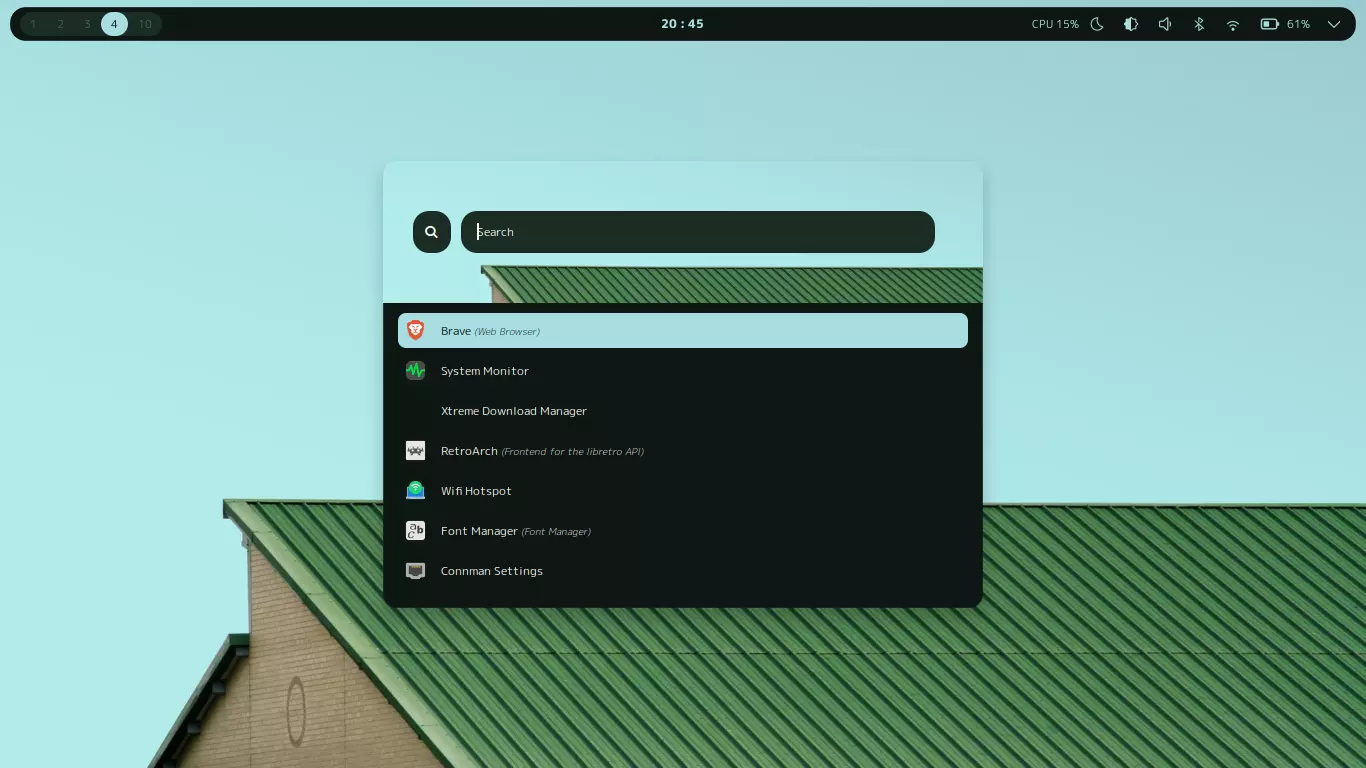This screenshot has height=768, width=1366.
Task: Open the Wi-Fi network icon
Action: [x=1233, y=24]
